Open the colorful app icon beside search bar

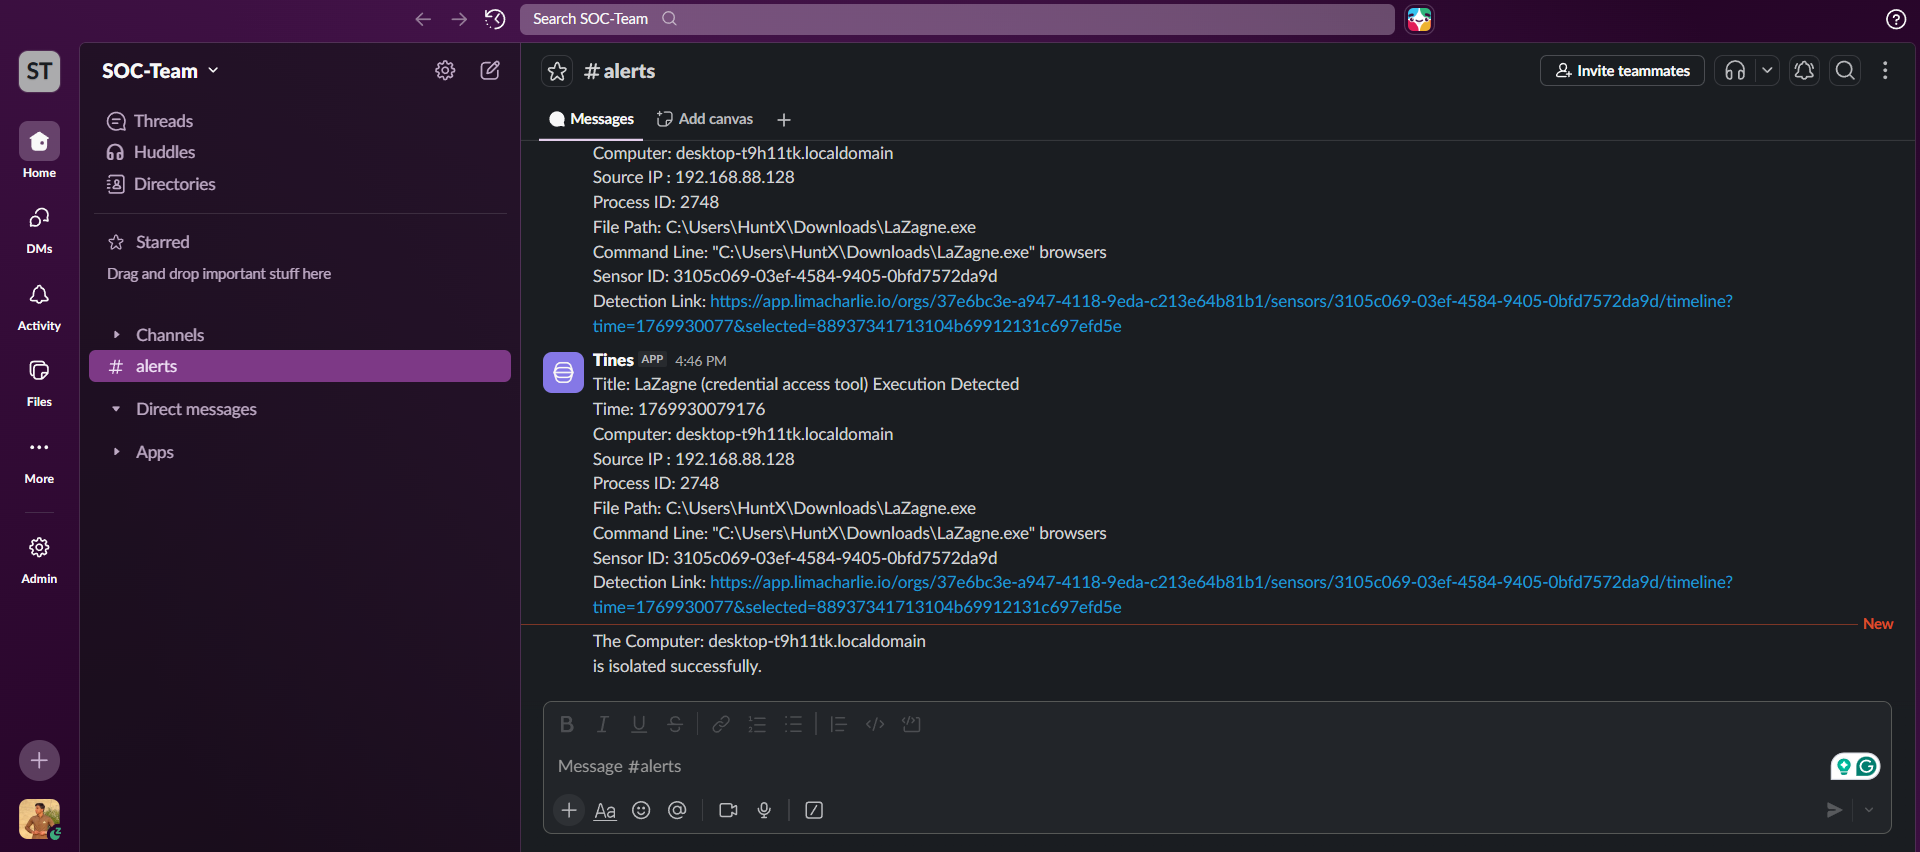(1419, 19)
